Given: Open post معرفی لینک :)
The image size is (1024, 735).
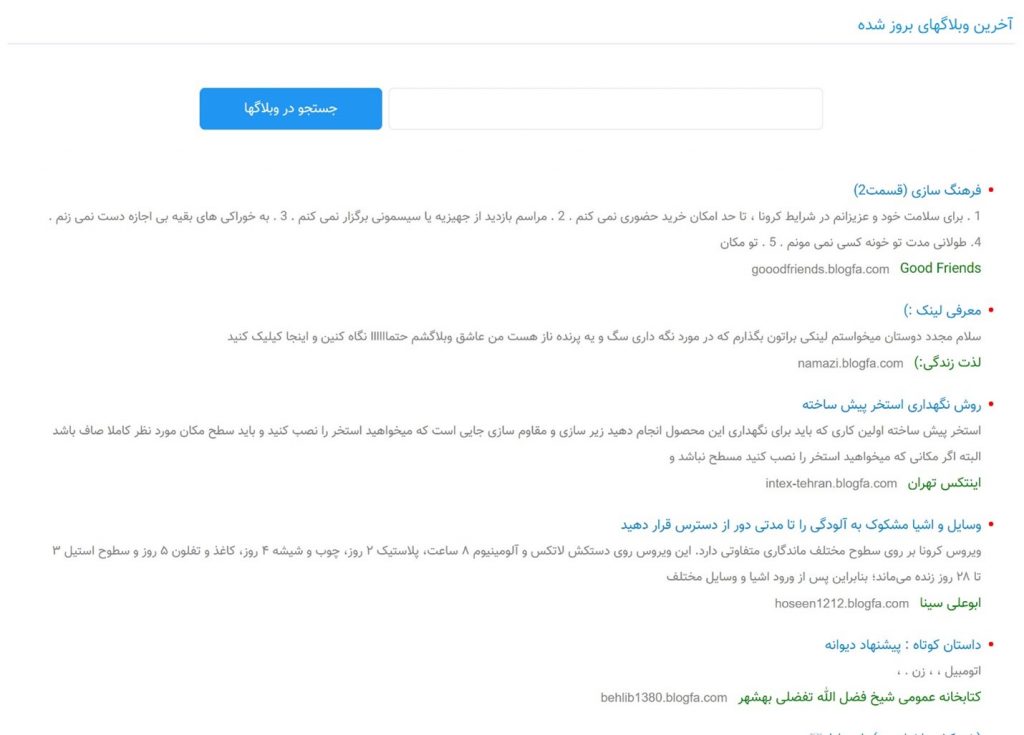Looking at the screenshot, I should click(942, 310).
